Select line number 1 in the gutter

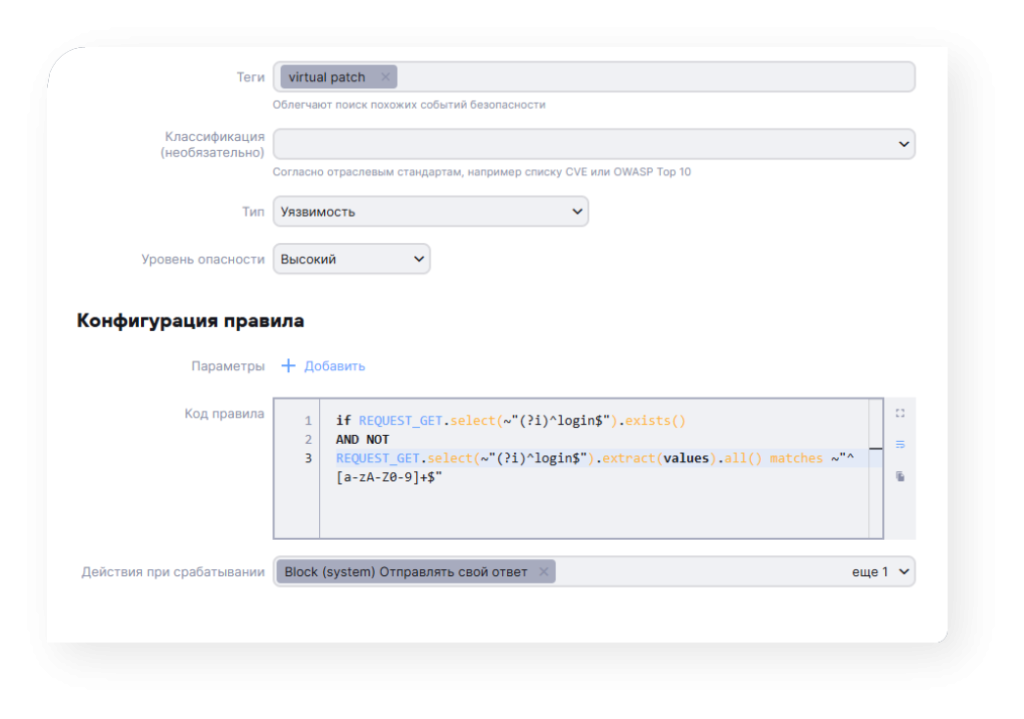pyautogui.click(x=308, y=421)
